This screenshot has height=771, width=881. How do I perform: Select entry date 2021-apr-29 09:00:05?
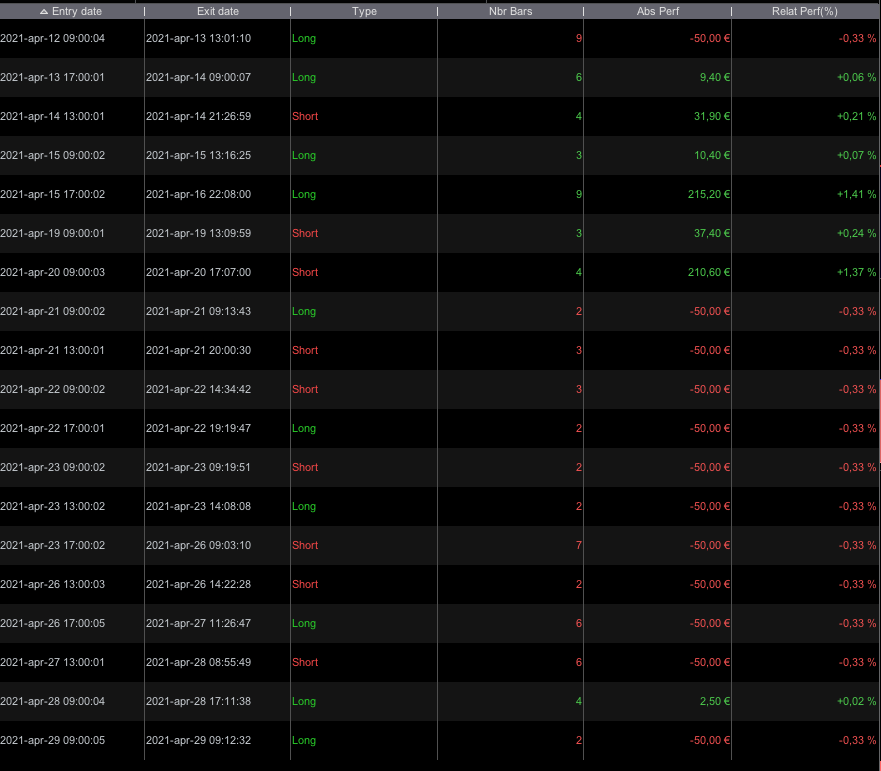click(x=52, y=741)
